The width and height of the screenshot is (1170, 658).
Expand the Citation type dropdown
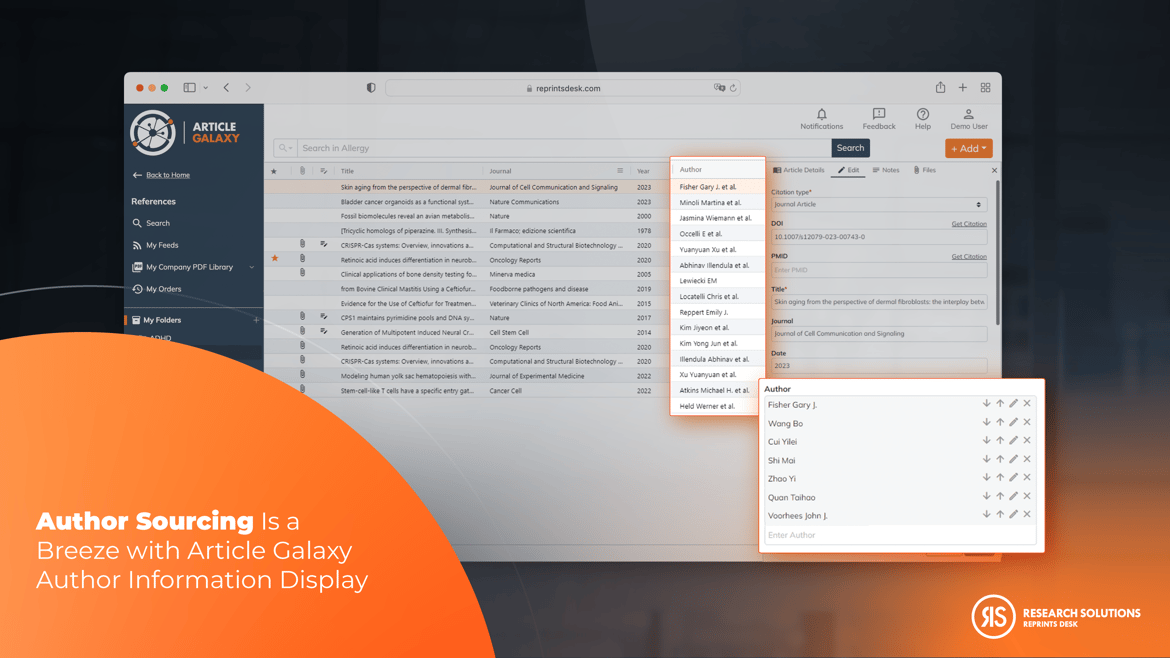tap(878, 204)
